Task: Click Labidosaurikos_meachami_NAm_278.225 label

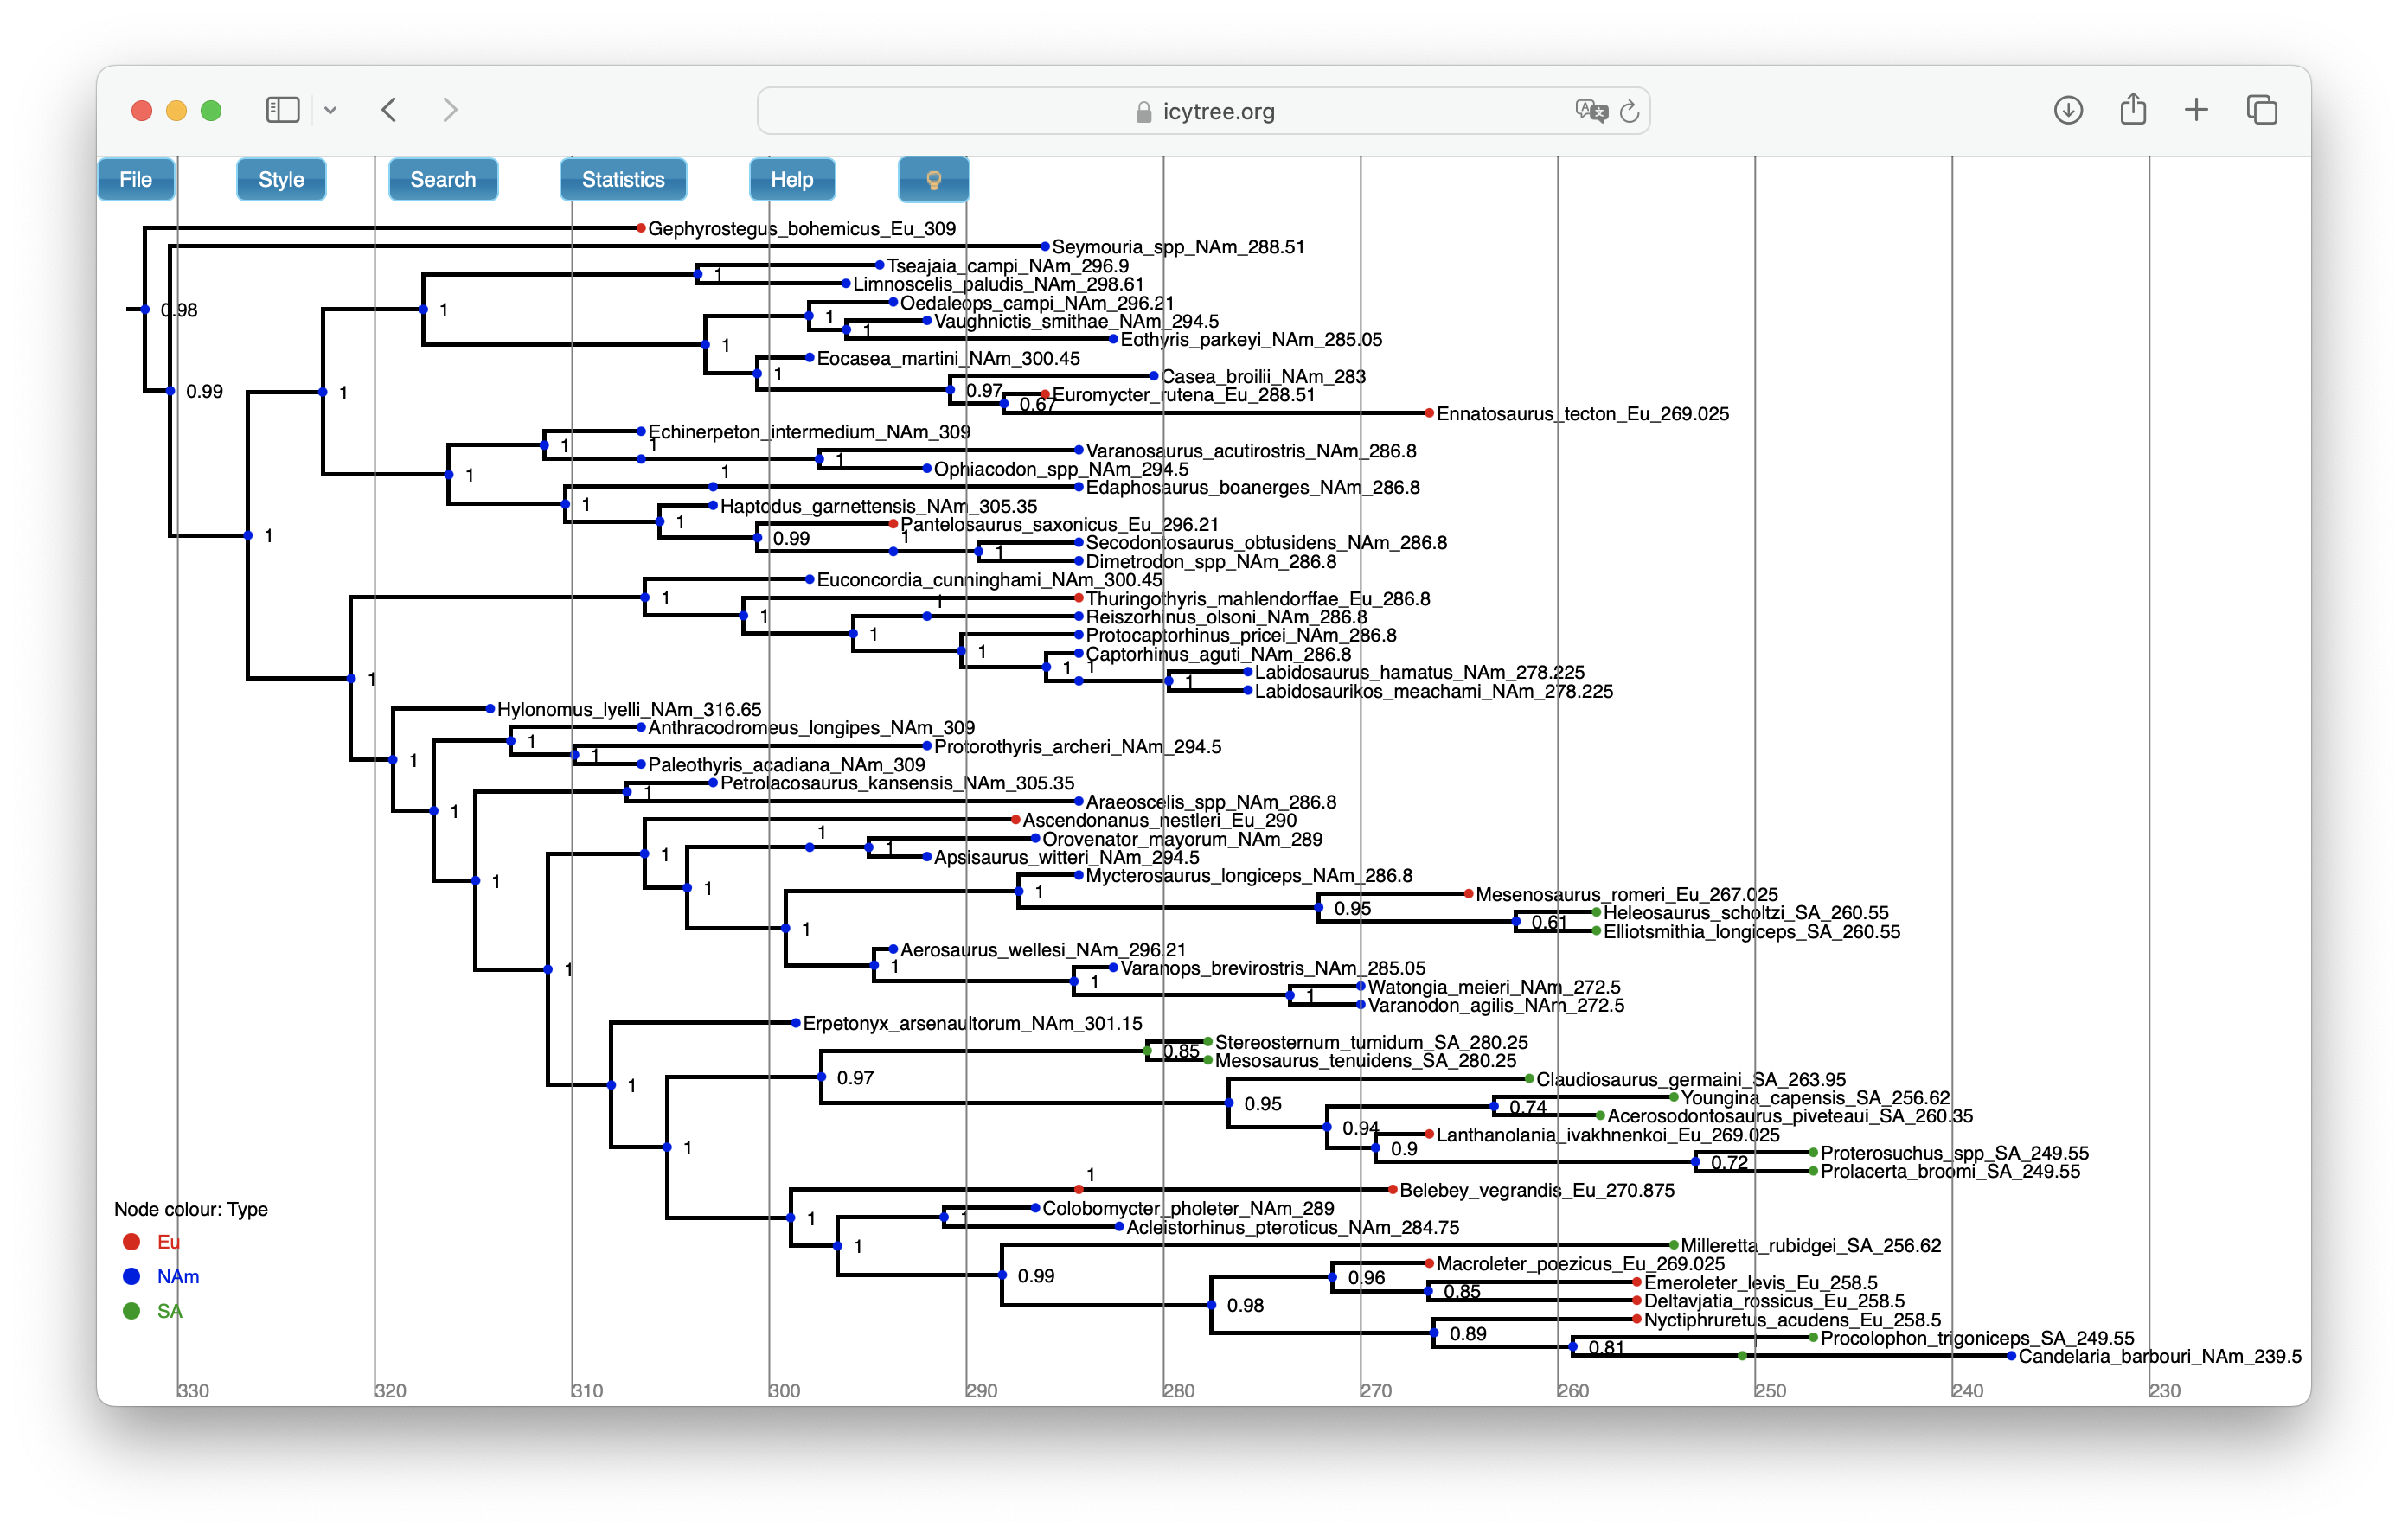Action: click(1434, 692)
